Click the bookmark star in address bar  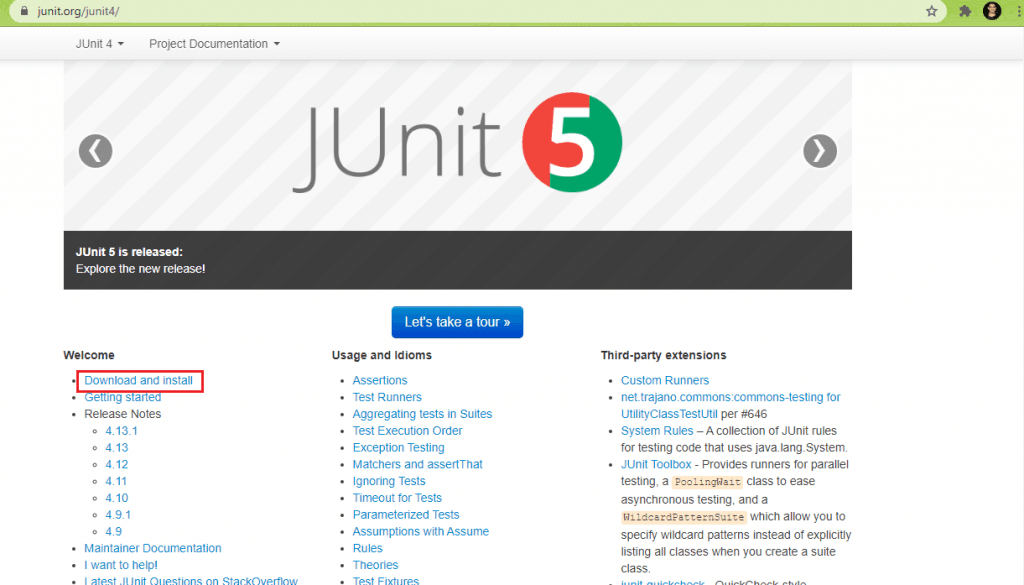(932, 11)
